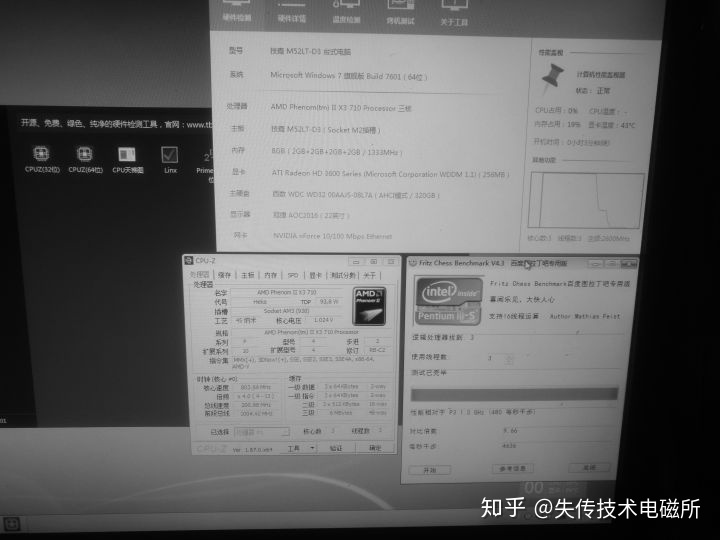The width and height of the screenshot is (720, 540).
Task: Switch to the 硬件检测 tab
Action: [x=236, y=11]
